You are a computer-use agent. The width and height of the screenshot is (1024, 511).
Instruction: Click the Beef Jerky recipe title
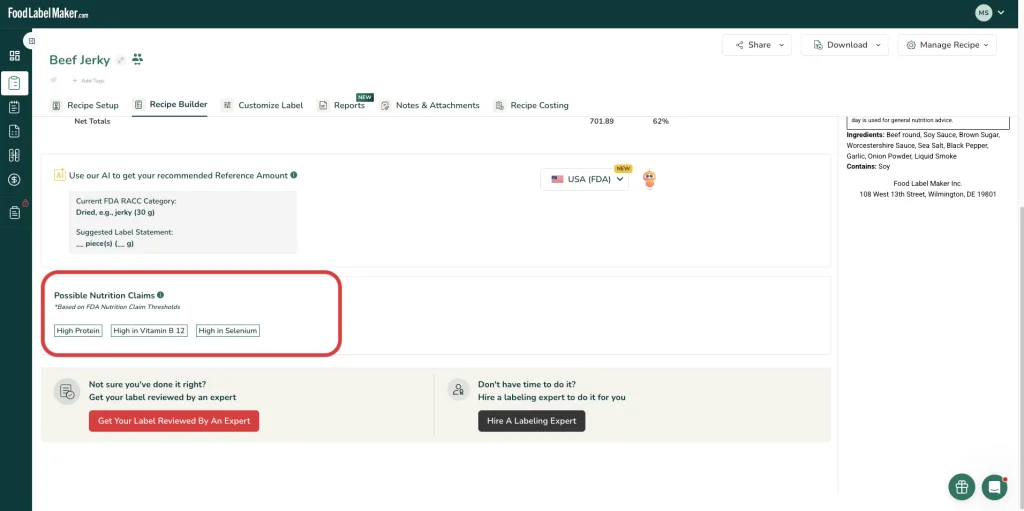click(80, 60)
